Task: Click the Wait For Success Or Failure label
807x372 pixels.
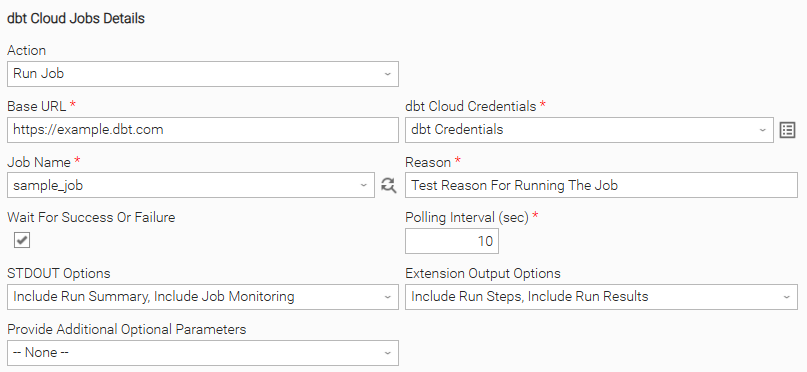Action: pos(91,218)
